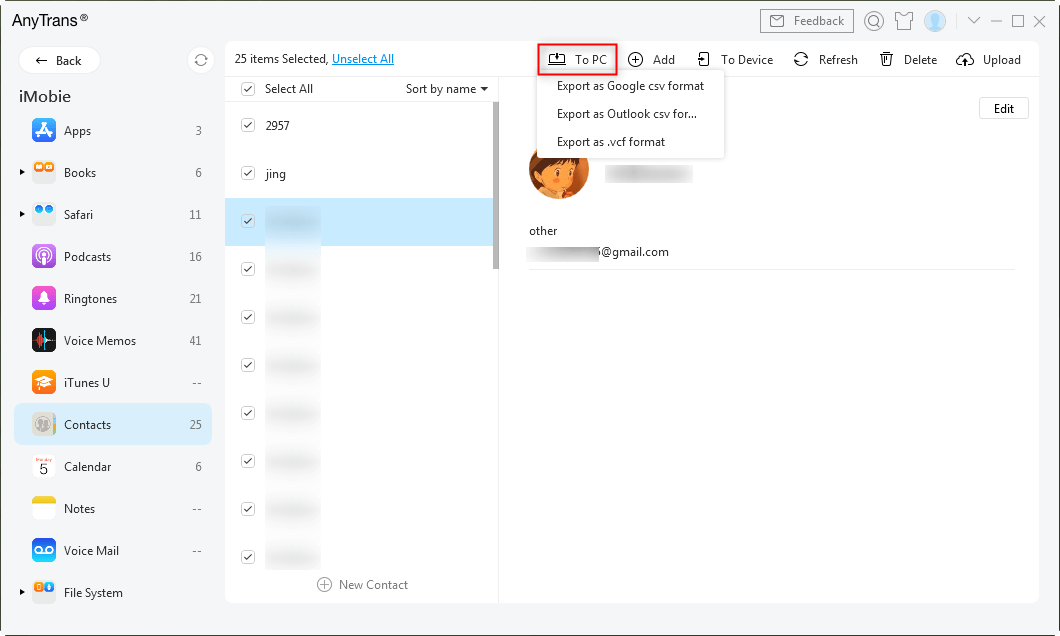This screenshot has height=636, width=1060.
Task: Open the Podcasts icon in sidebar
Action: pyautogui.click(x=44, y=257)
